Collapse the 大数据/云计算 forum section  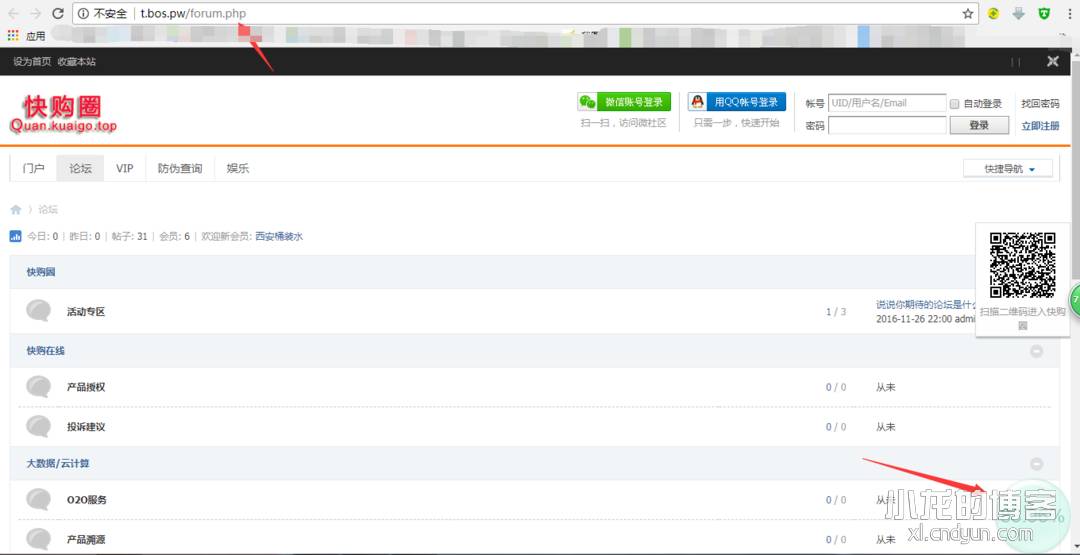tap(1036, 464)
